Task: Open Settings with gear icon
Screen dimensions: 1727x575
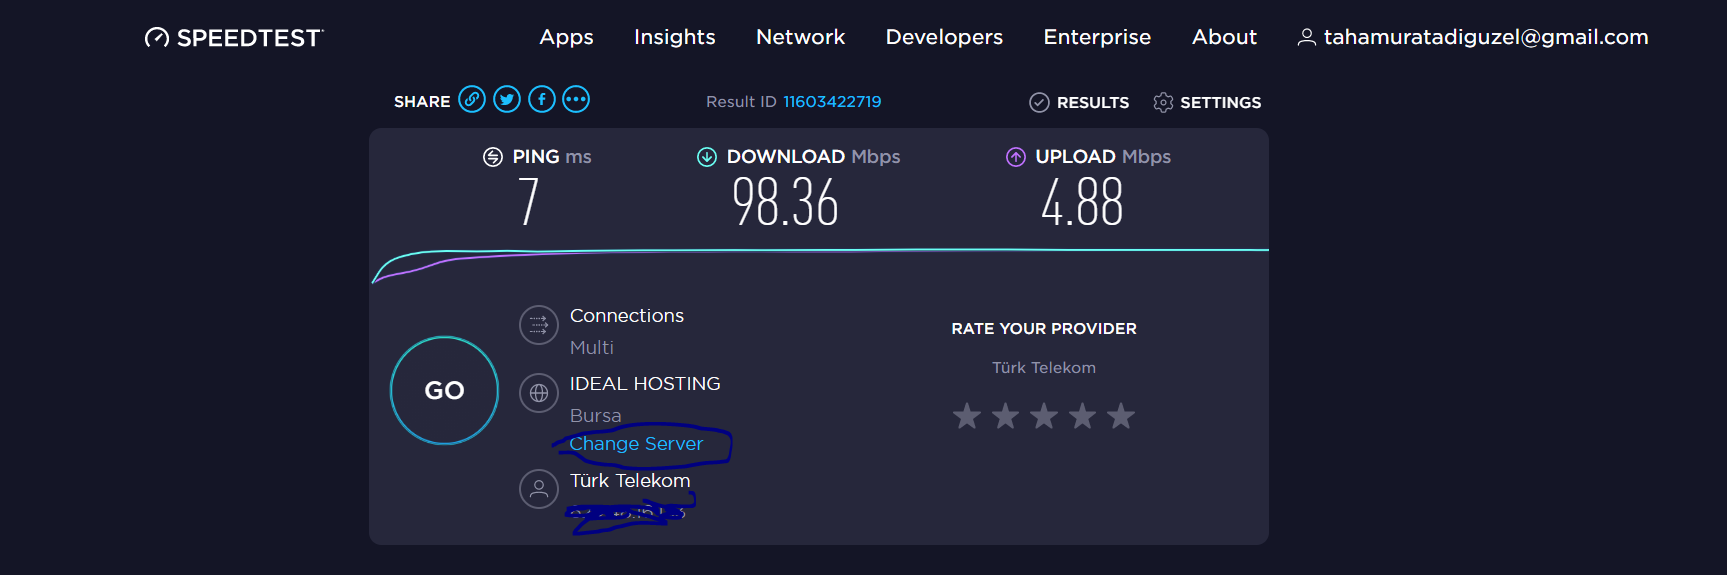Action: 1207,102
